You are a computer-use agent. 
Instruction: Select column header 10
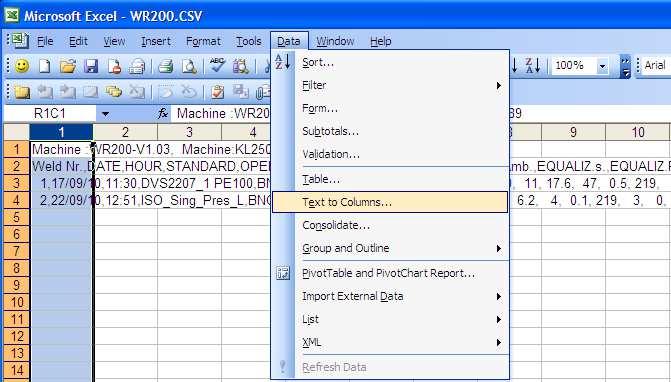click(x=638, y=132)
